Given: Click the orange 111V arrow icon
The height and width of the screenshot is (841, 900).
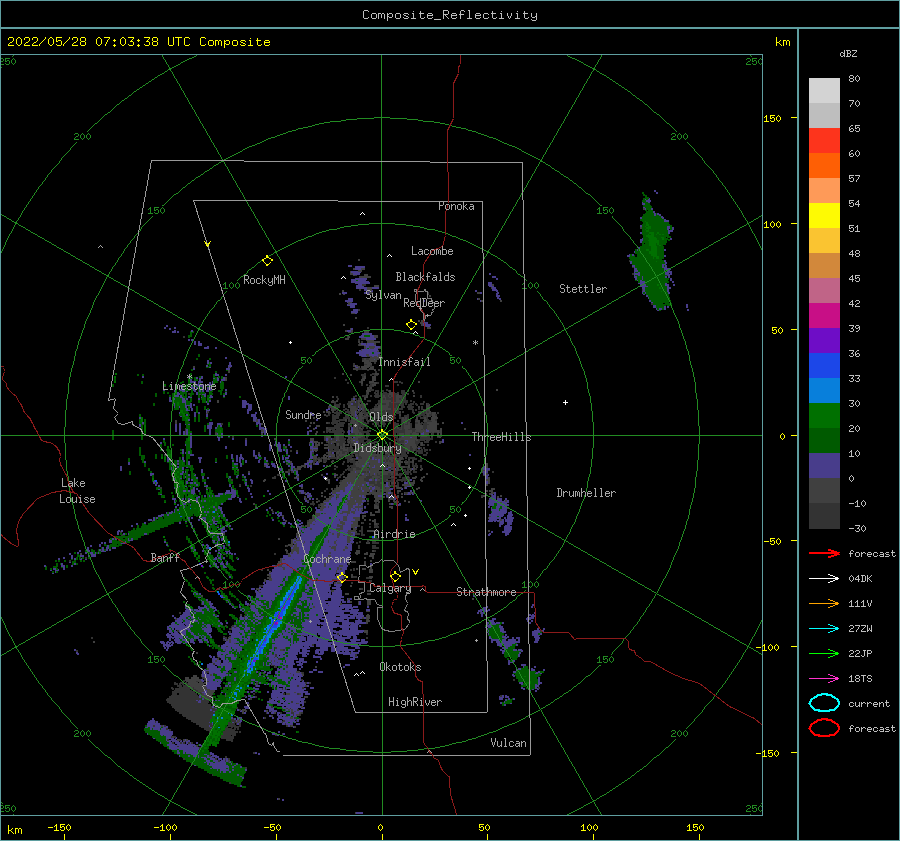Looking at the screenshot, I should click(x=824, y=603).
